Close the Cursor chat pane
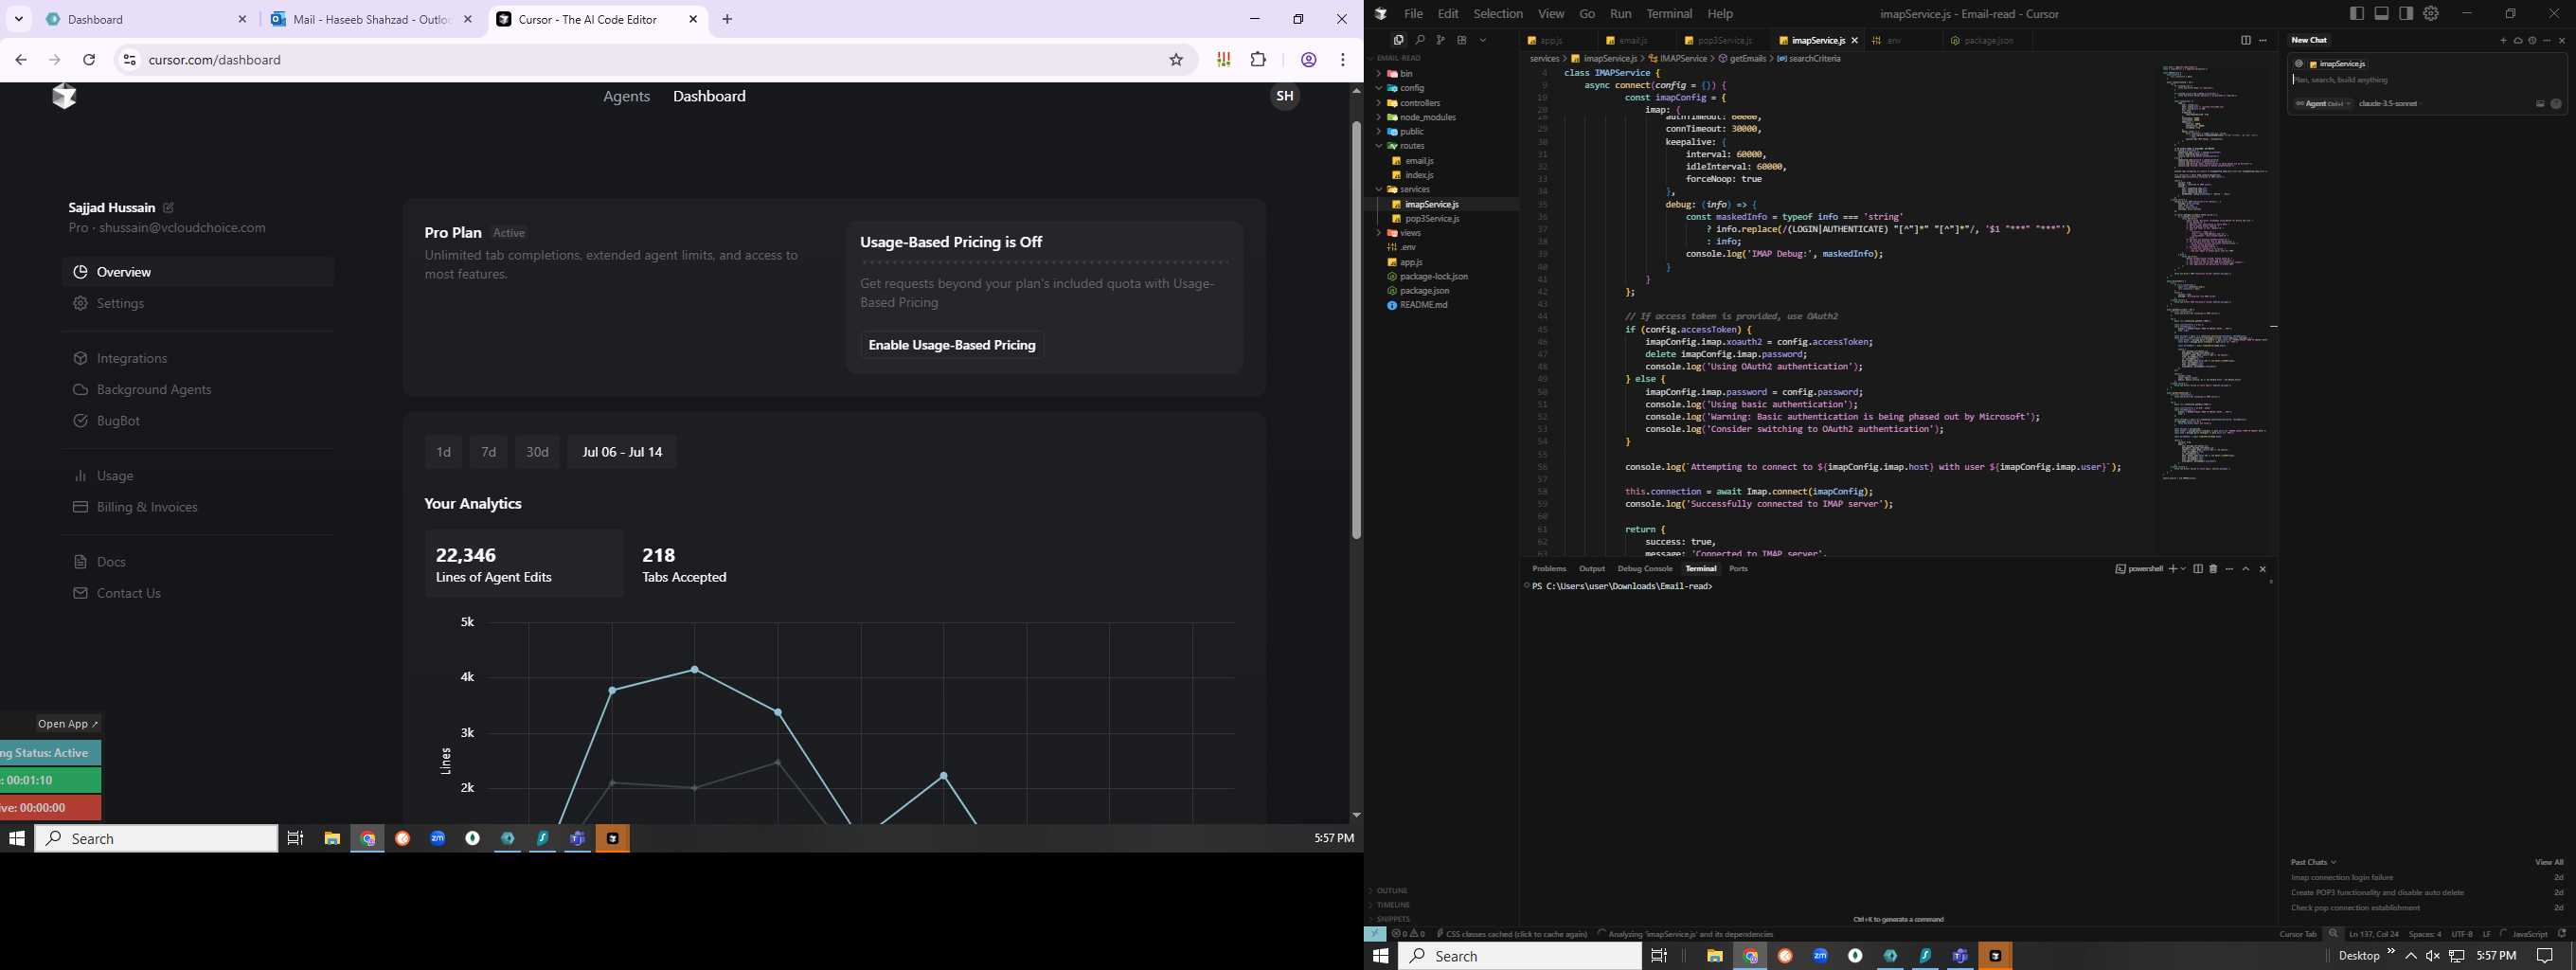This screenshot has height=970, width=2576. 2562,40
